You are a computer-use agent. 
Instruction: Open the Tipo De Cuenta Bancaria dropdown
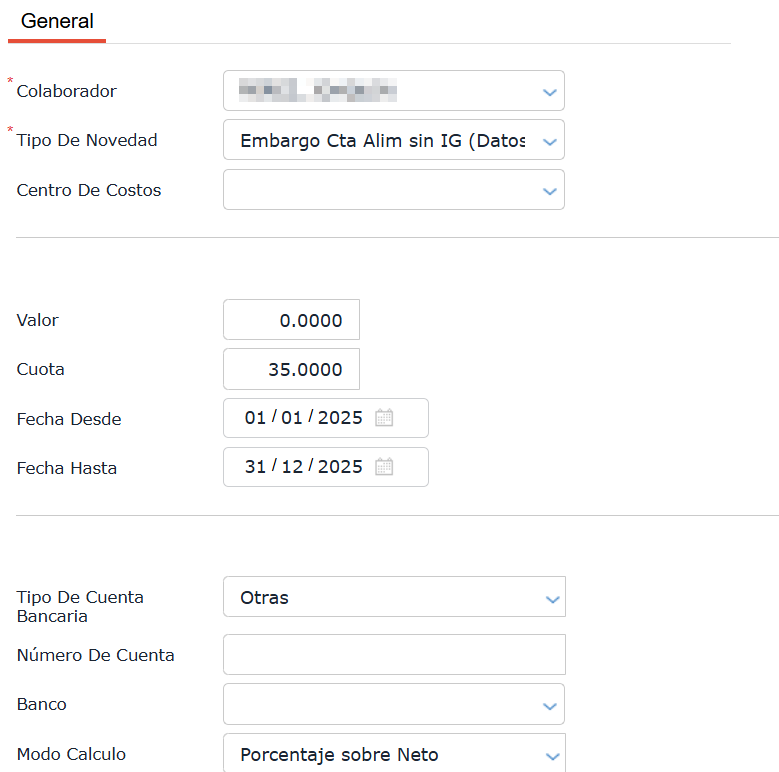click(550, 598)
